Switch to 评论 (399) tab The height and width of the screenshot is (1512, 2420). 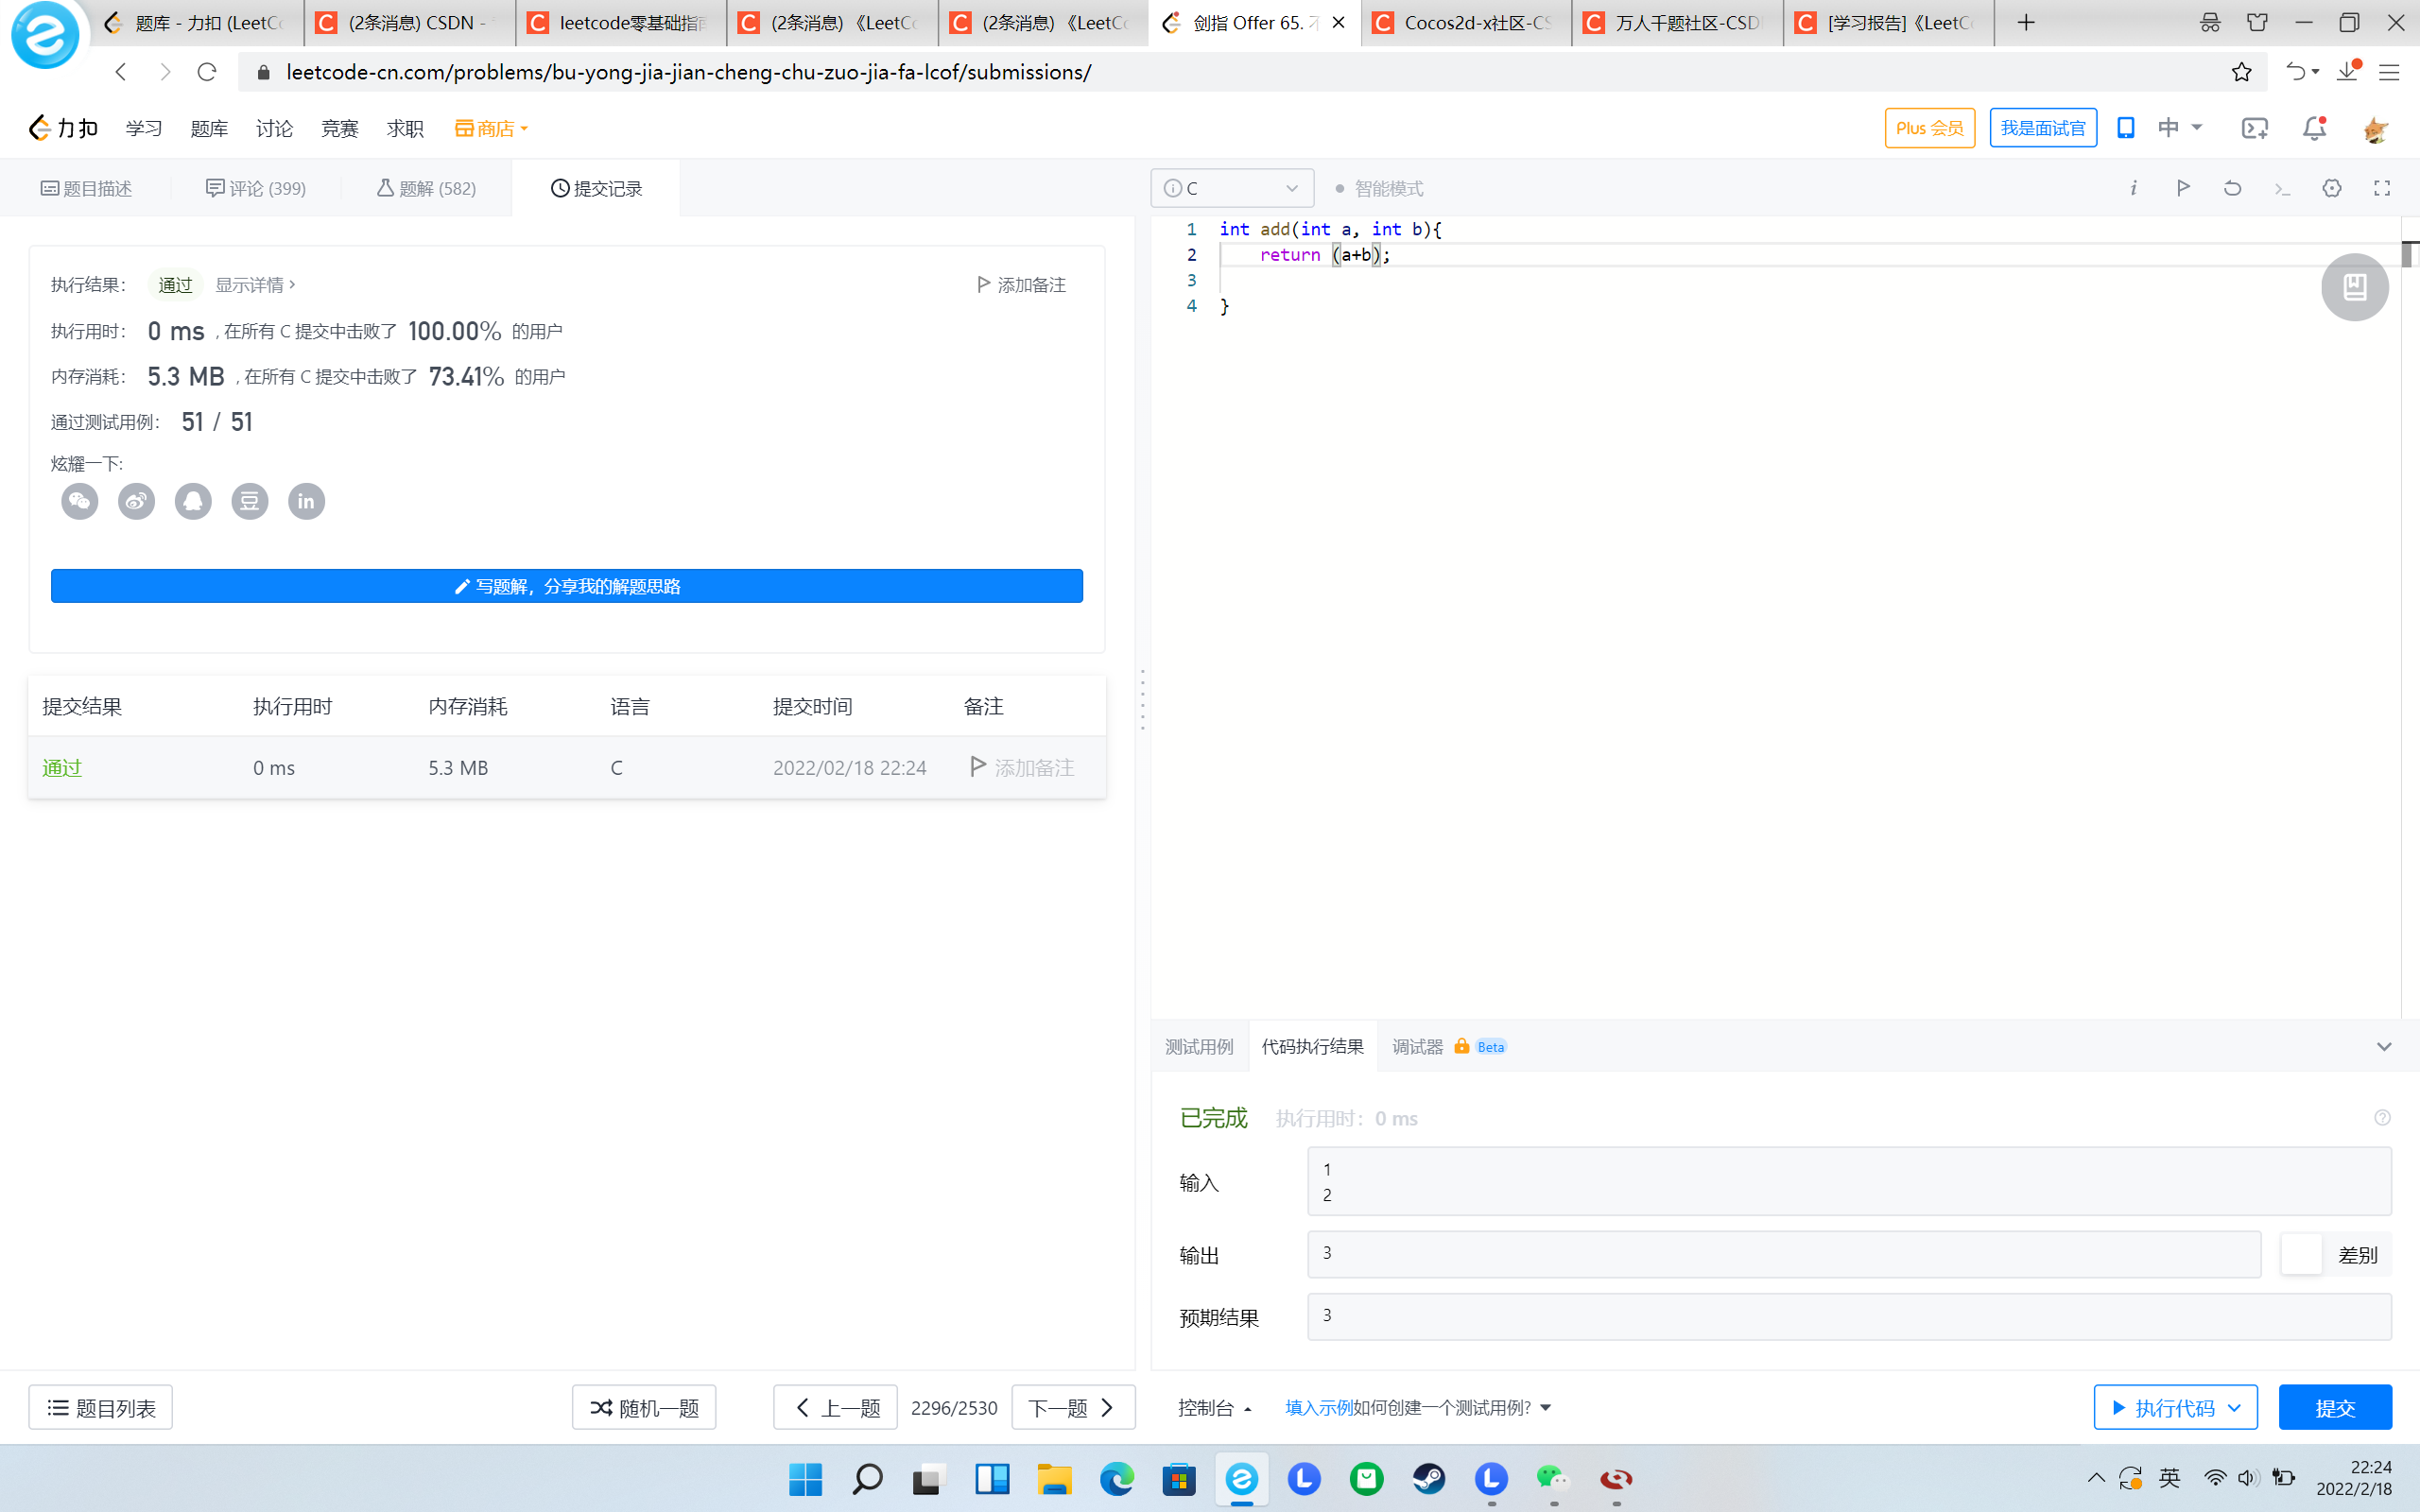coord(256,188)
